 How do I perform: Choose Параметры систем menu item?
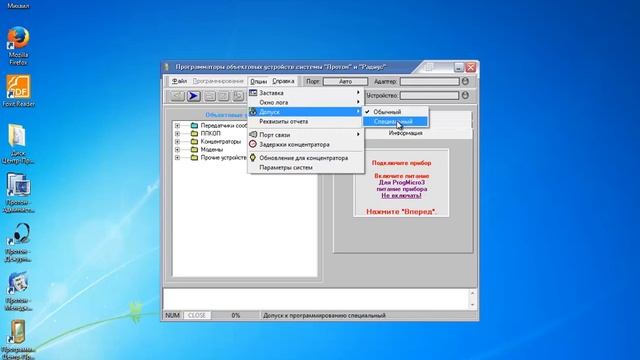305,167
